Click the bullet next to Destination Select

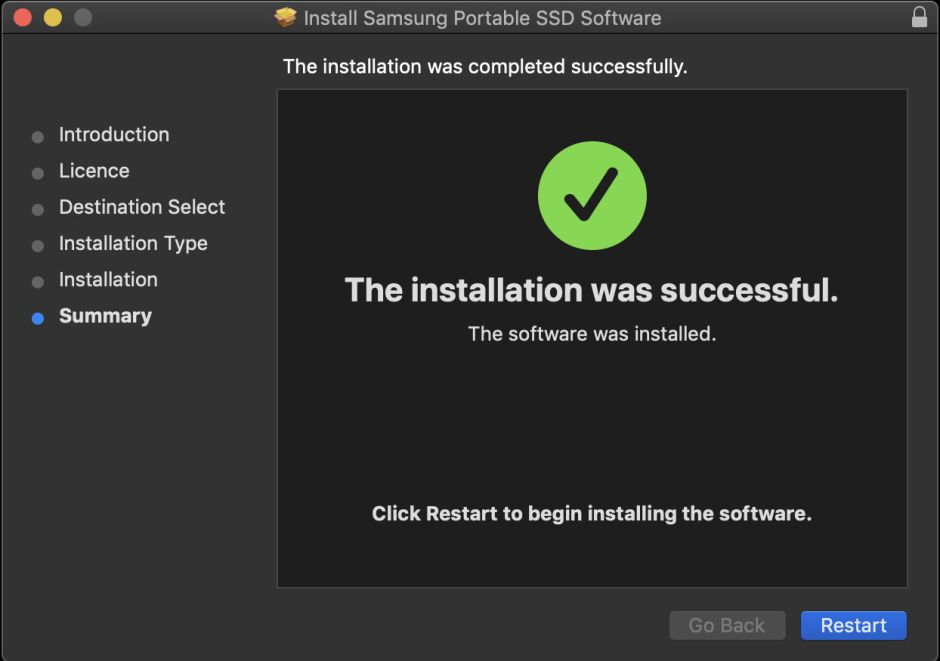click(x=38, y=207)
